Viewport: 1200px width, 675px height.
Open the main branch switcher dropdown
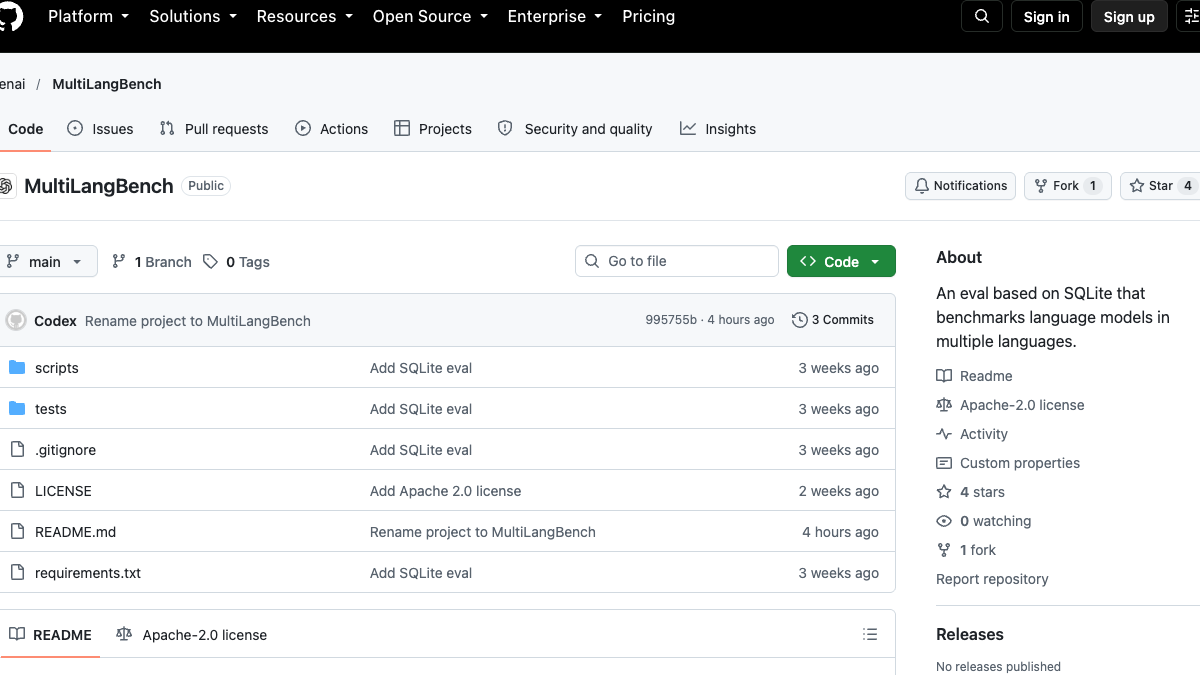(47, 261)
